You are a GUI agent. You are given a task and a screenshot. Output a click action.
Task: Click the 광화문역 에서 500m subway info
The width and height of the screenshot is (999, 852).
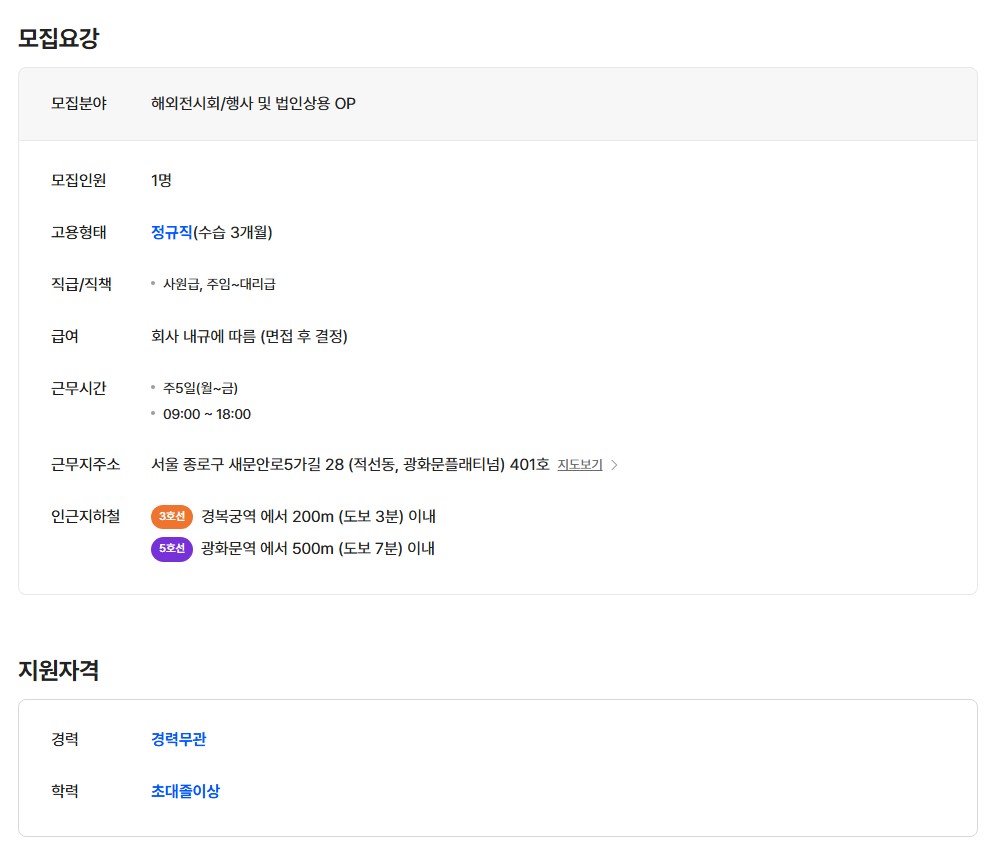coord(318,549)
